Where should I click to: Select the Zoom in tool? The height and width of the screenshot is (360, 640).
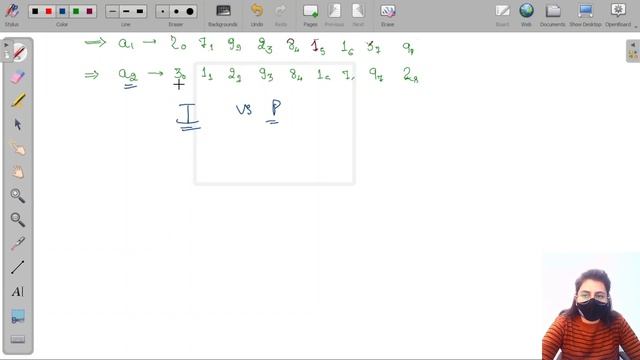[x=18, y=196]
